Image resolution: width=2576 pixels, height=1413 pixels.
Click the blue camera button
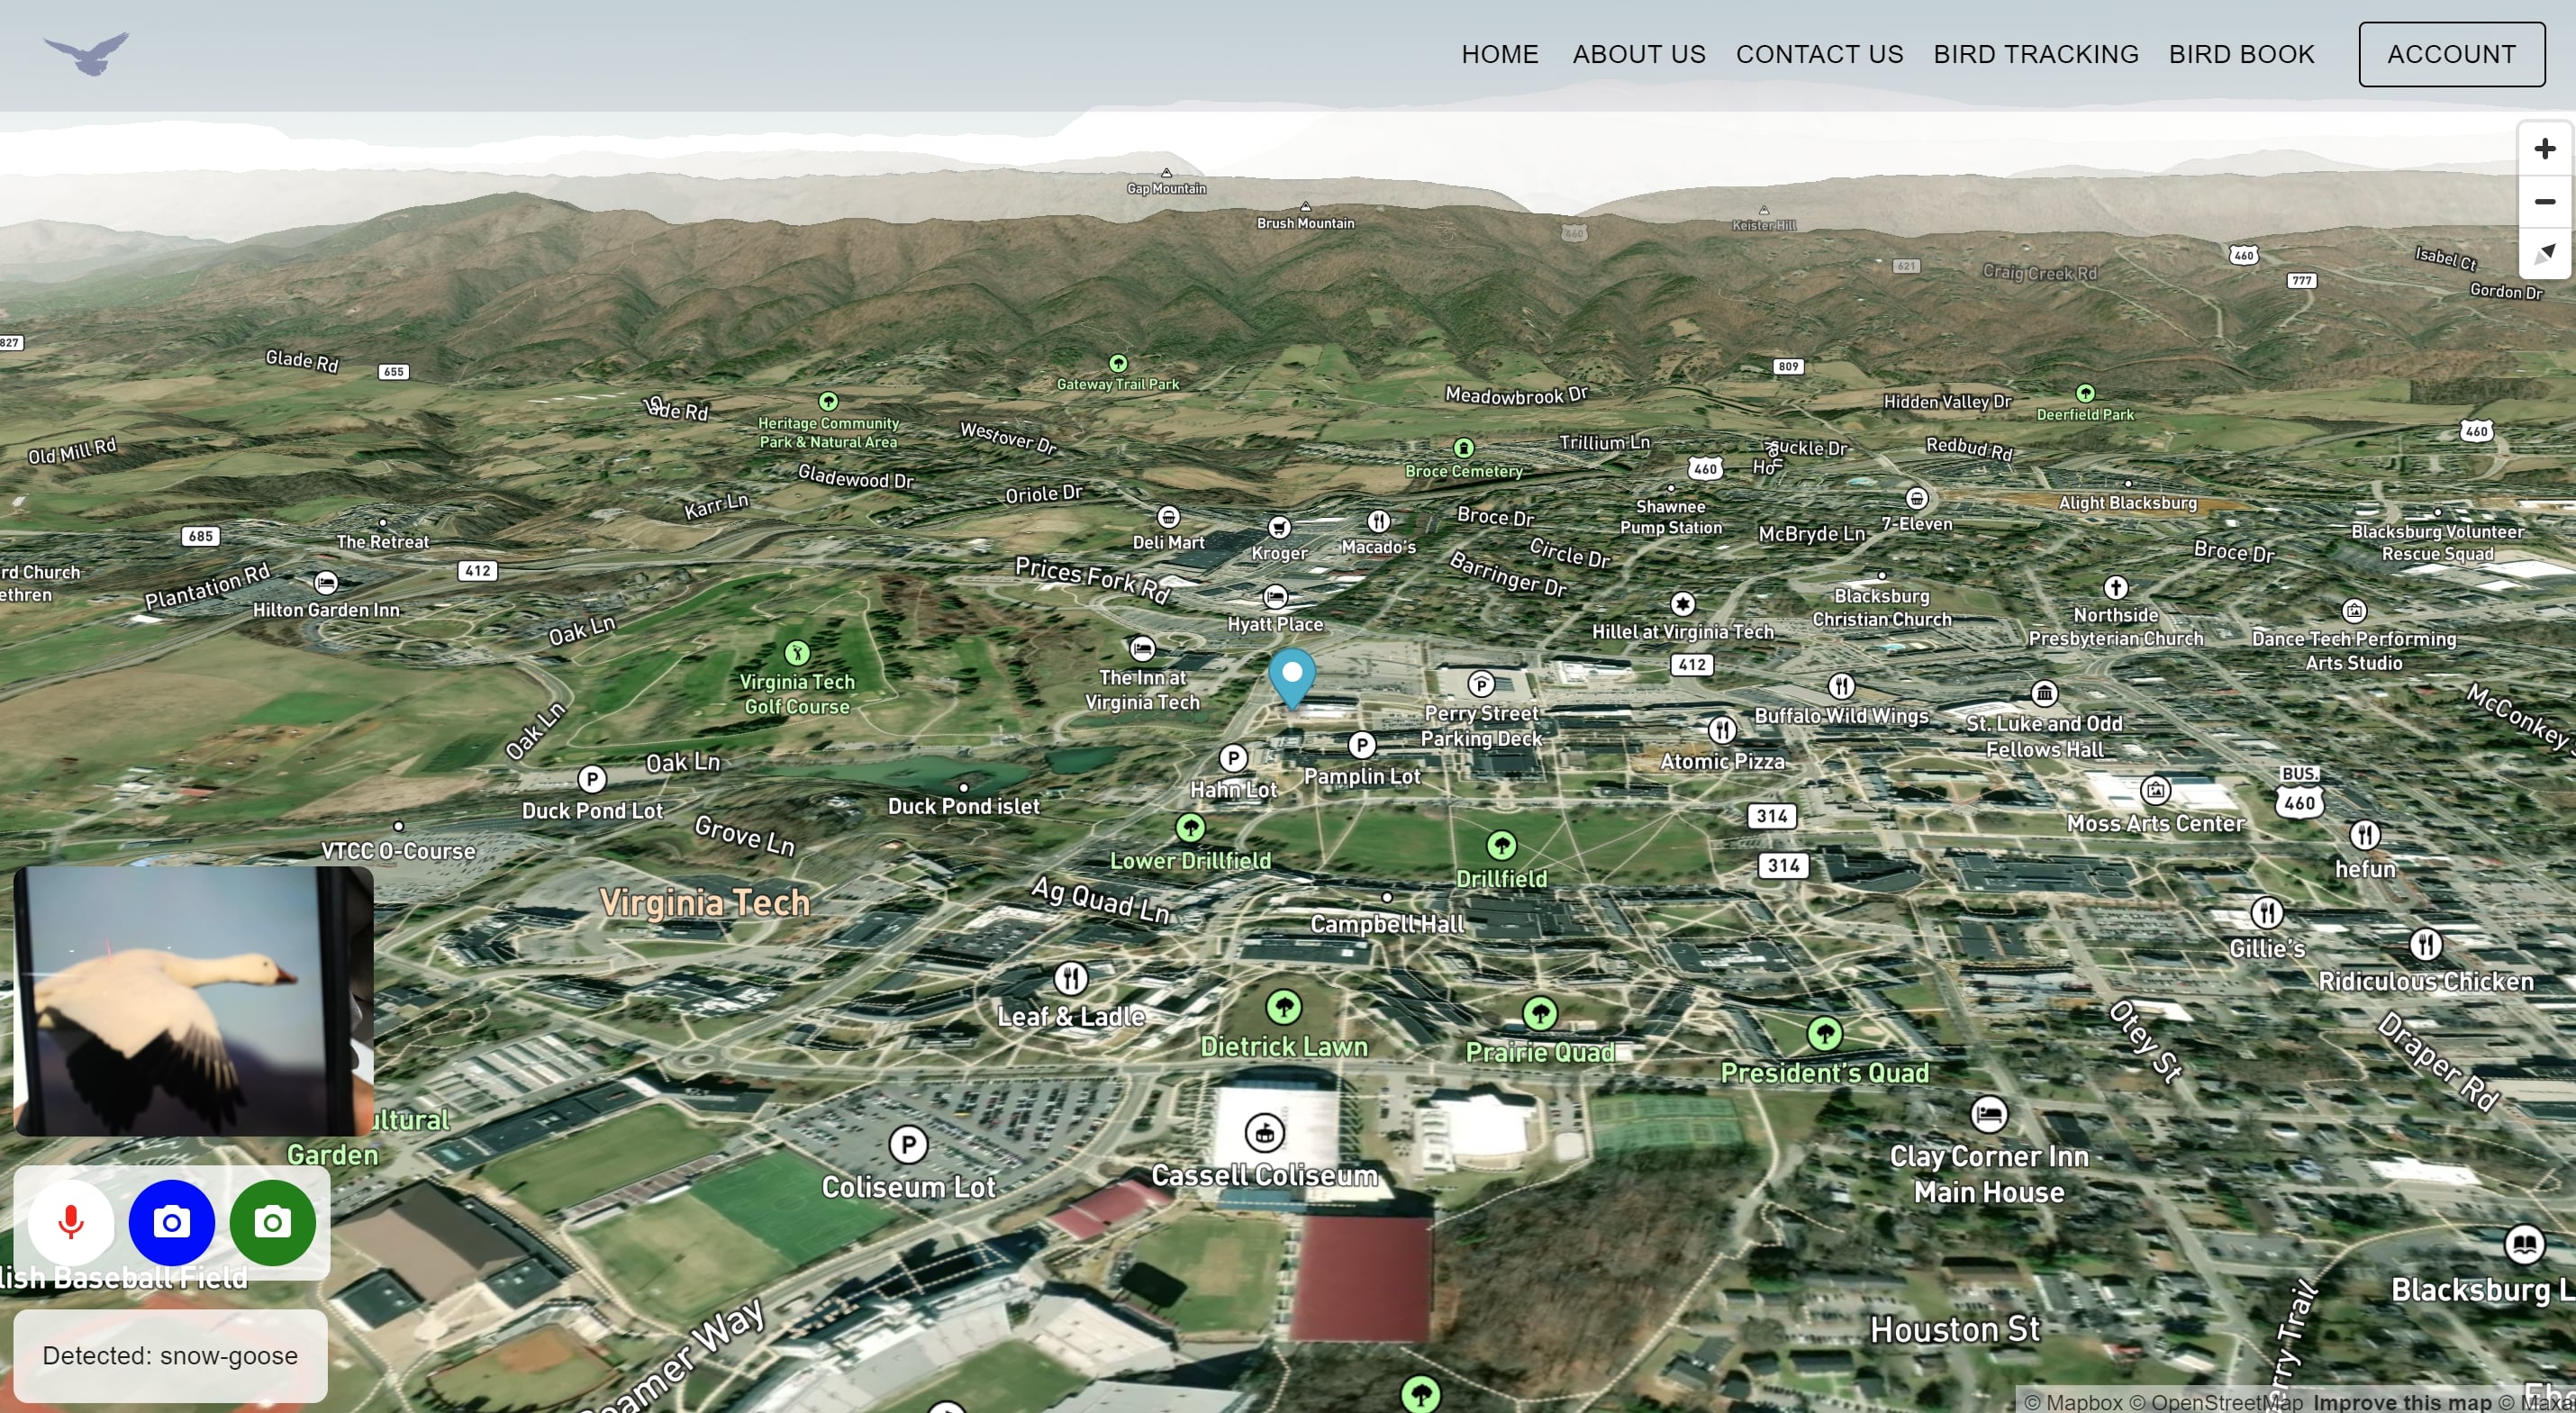tap(172, 1222)
